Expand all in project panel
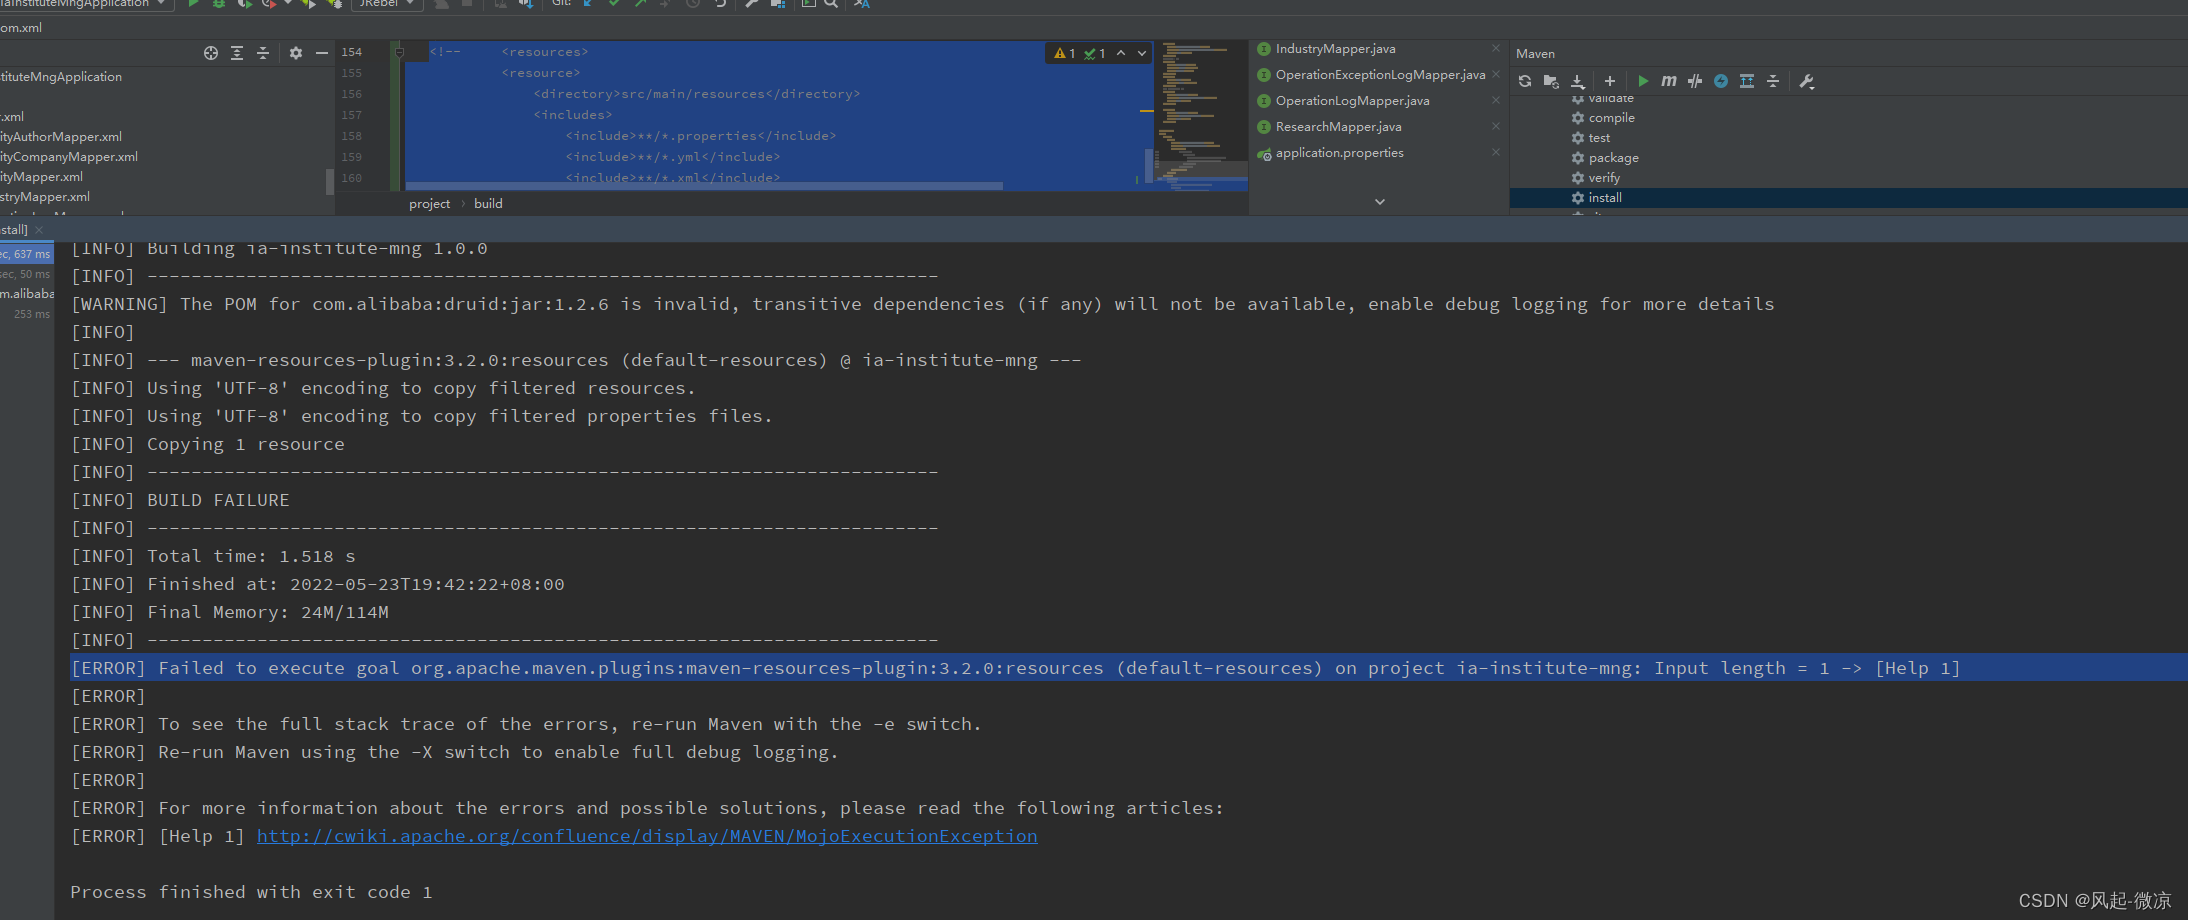 point(237,53)
